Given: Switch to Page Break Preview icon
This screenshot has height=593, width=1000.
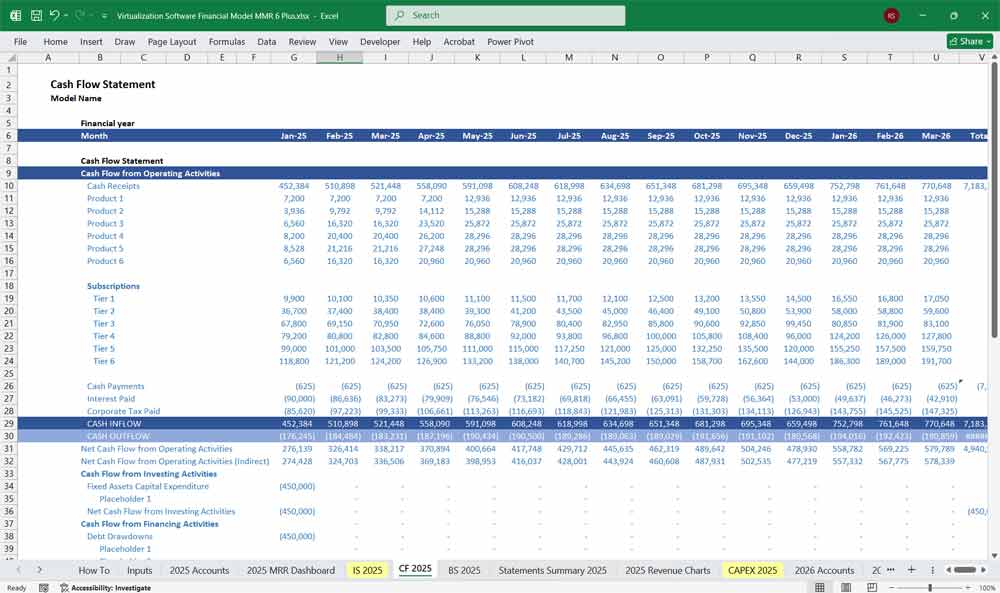Looking at the screenshot, I should (x=871, y=587).
